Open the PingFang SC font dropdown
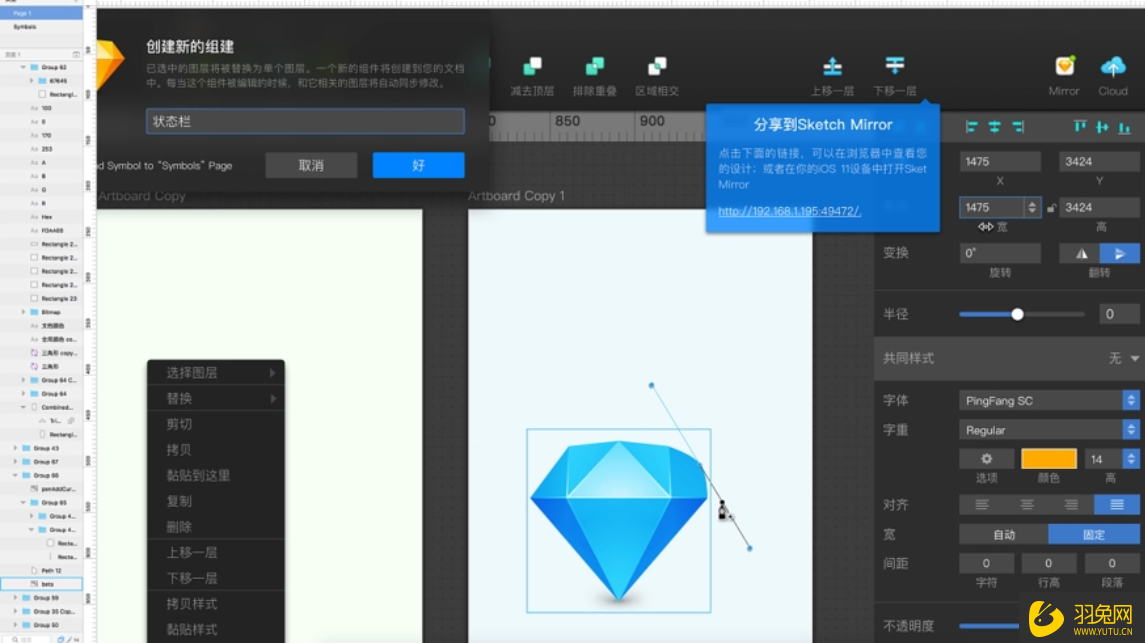1145x643 pixels. 1049,401
